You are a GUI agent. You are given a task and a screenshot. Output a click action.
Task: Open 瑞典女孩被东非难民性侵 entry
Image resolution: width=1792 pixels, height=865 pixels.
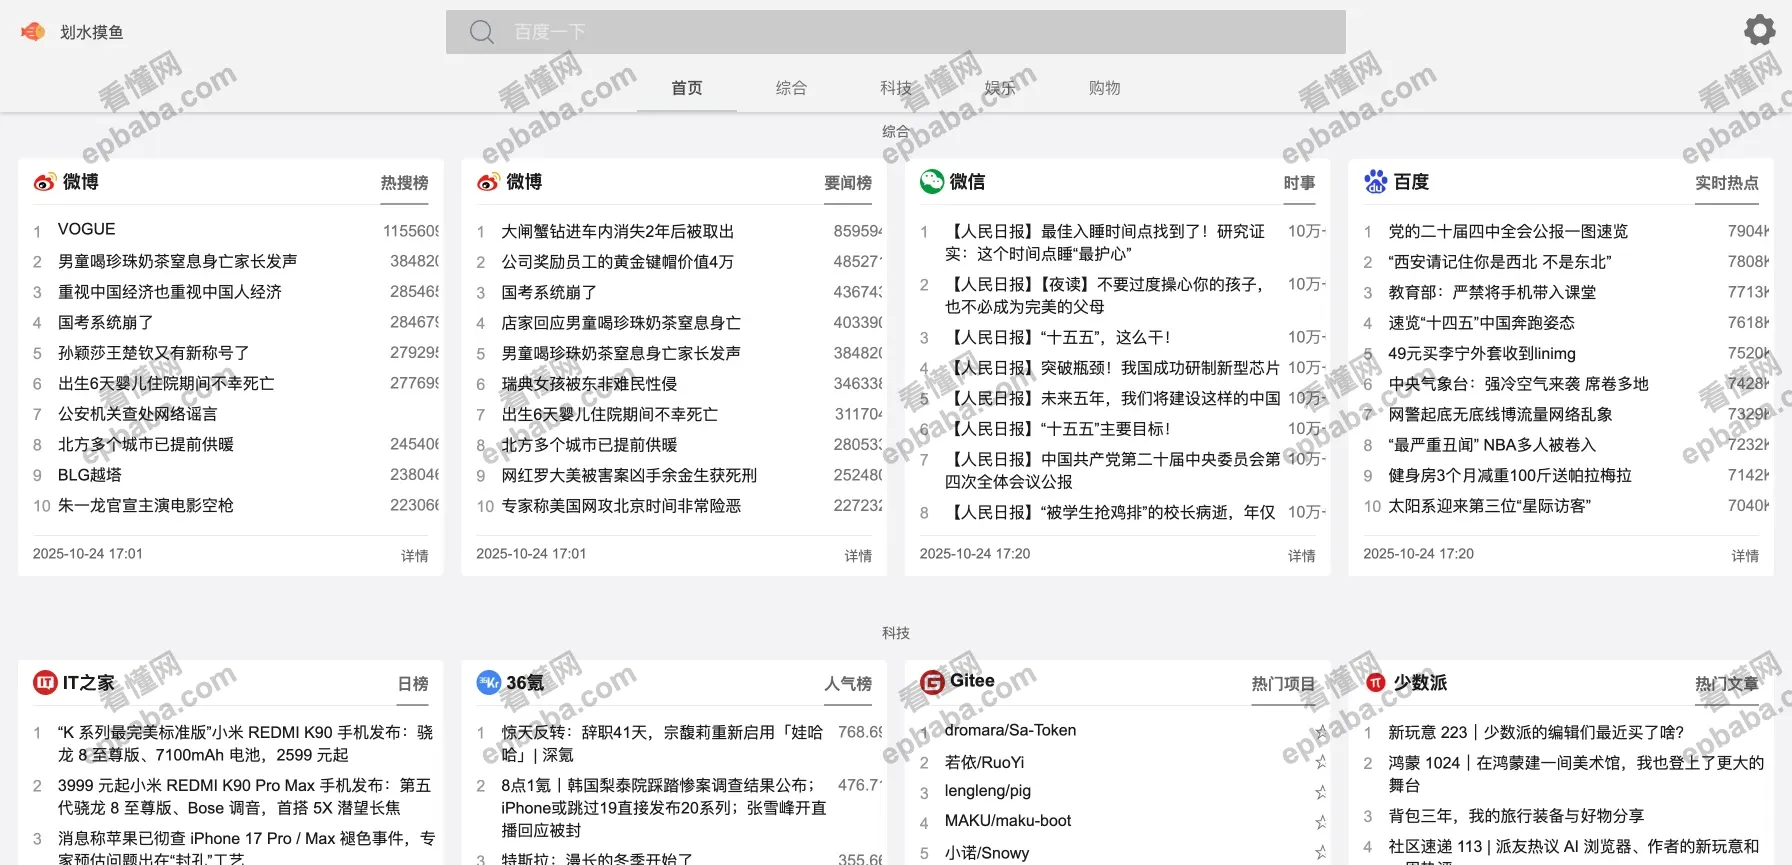(589, 384)
